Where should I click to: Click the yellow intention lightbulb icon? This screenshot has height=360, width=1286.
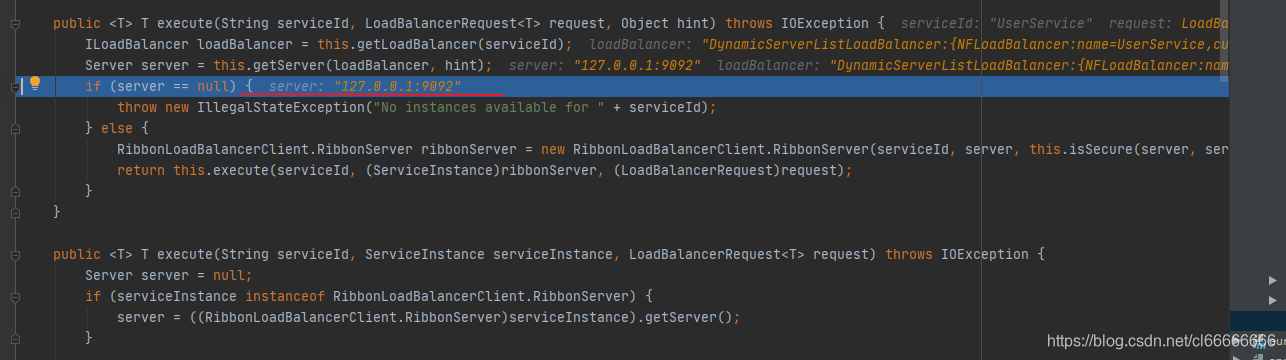35,84
